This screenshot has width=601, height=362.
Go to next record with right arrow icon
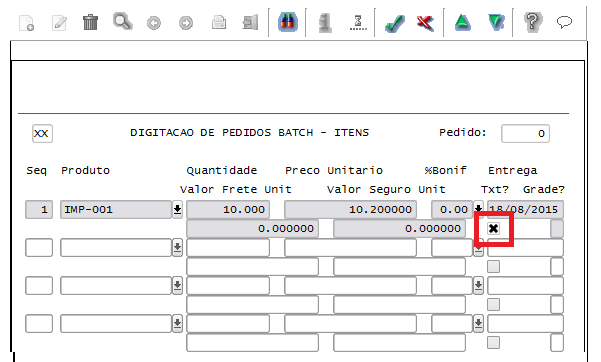[186, 23]
